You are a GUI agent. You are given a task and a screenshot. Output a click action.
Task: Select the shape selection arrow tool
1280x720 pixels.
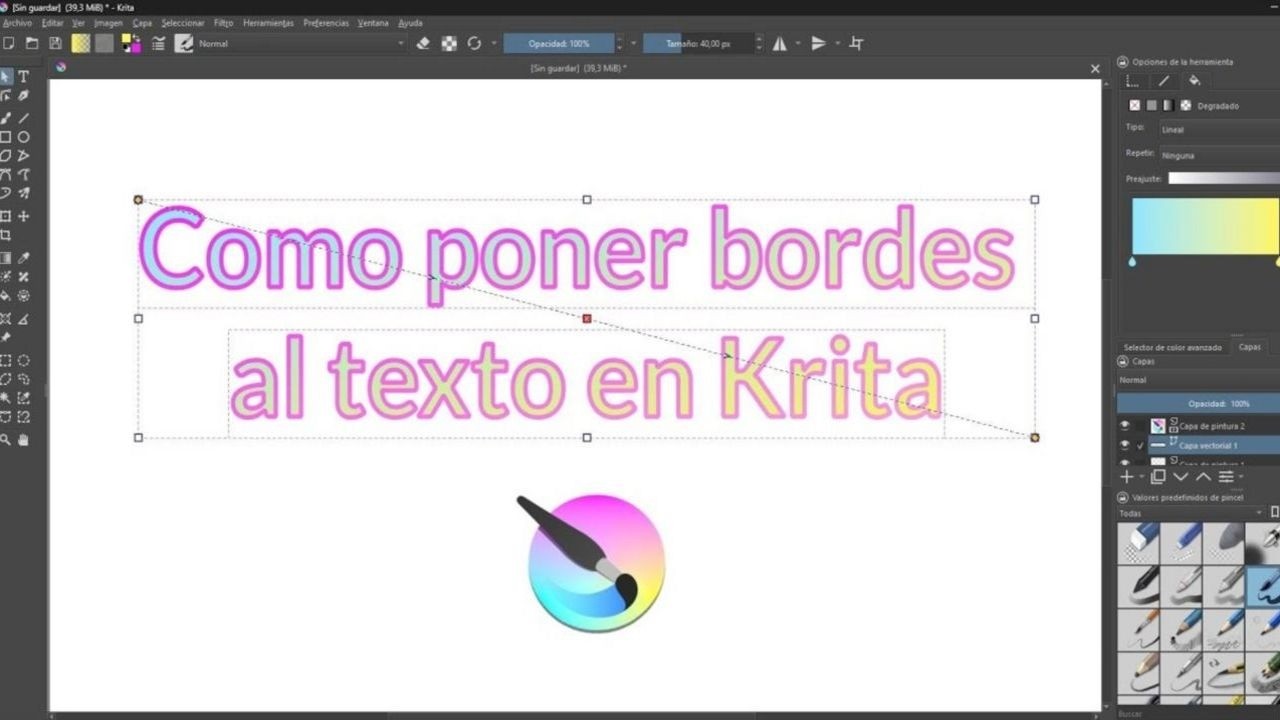(x=6, y=76)
